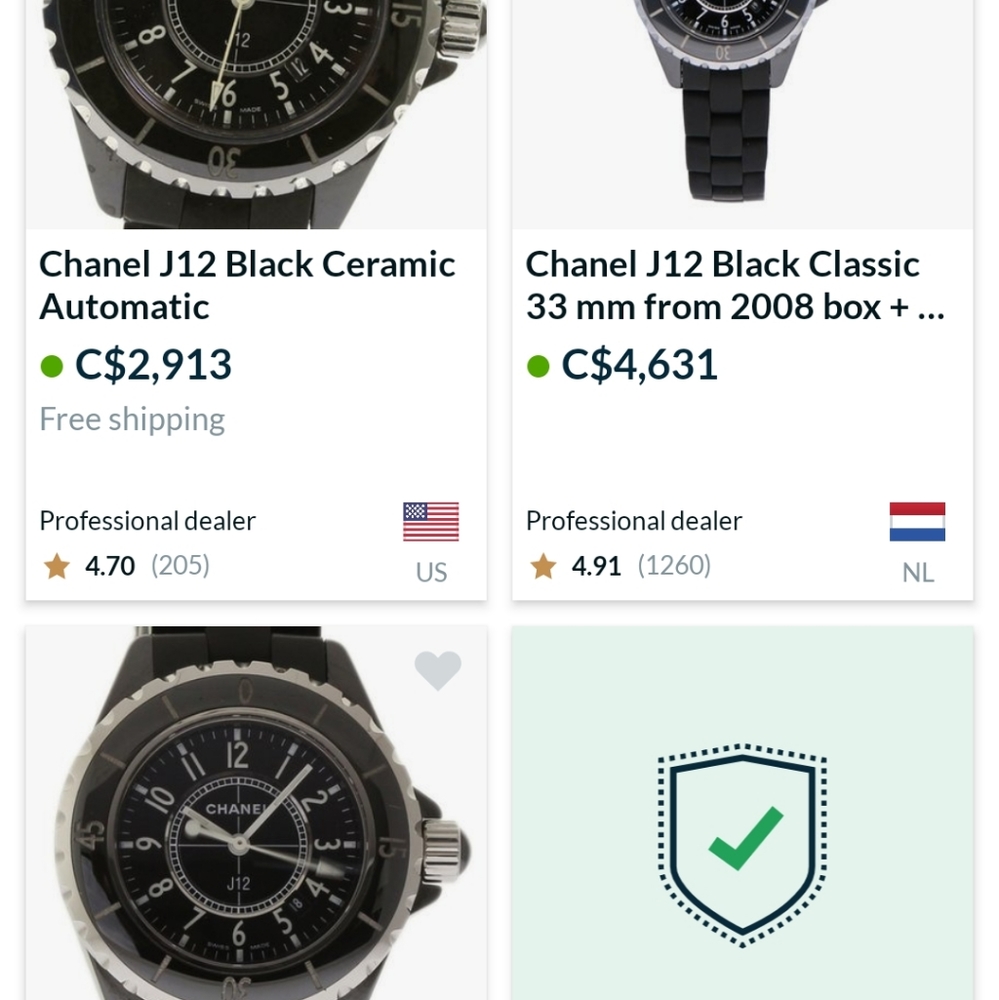999x1000 pixels.
Task: Favorite the third watch with heart icon
Action: click(438, 670)
